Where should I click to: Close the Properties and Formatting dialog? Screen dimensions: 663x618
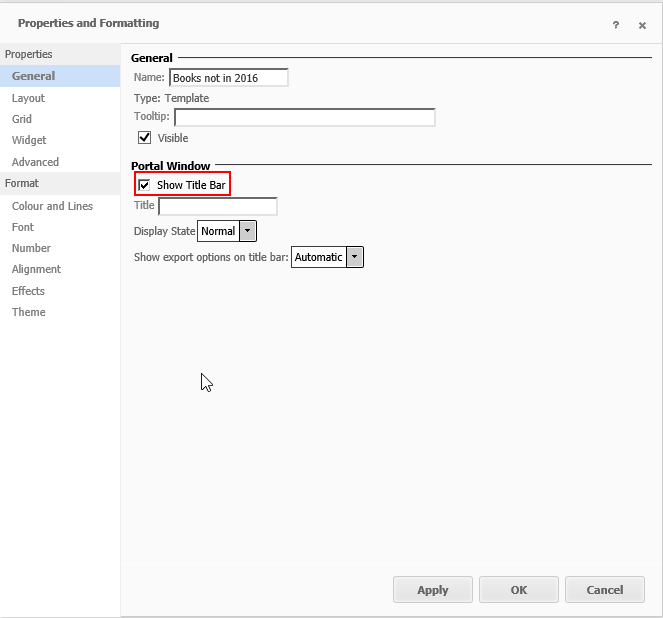pyautogui.click(x=642, y=25)
